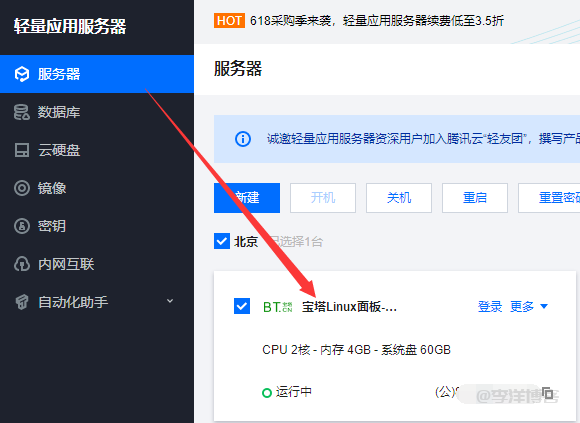The height and width of the screenshot is (423, 580).
Task: Click the green running status circle
Action: point(267,392)
